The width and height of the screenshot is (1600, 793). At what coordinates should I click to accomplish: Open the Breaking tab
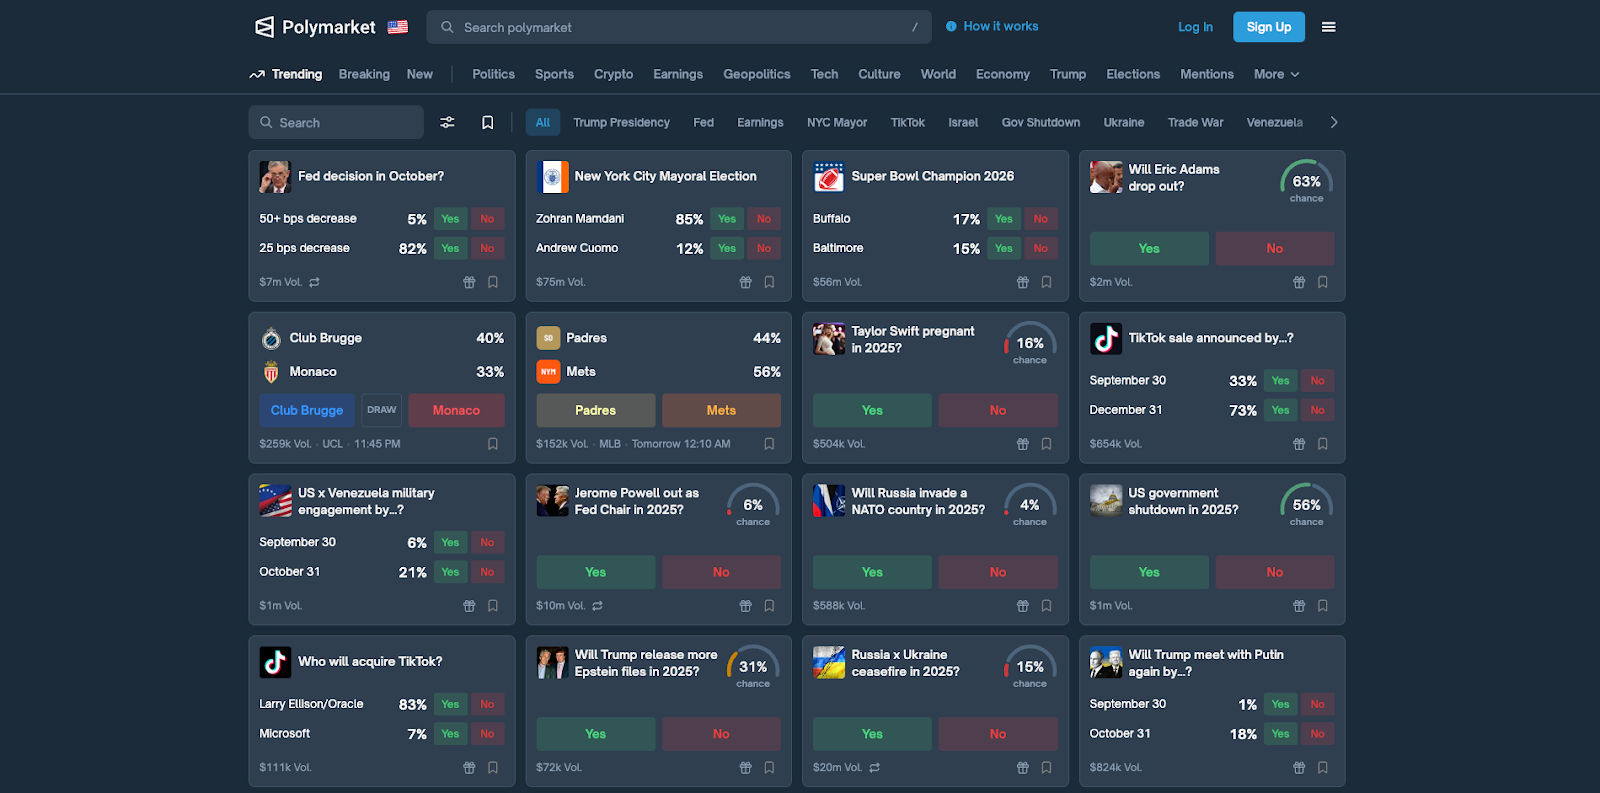coord(364,74)
